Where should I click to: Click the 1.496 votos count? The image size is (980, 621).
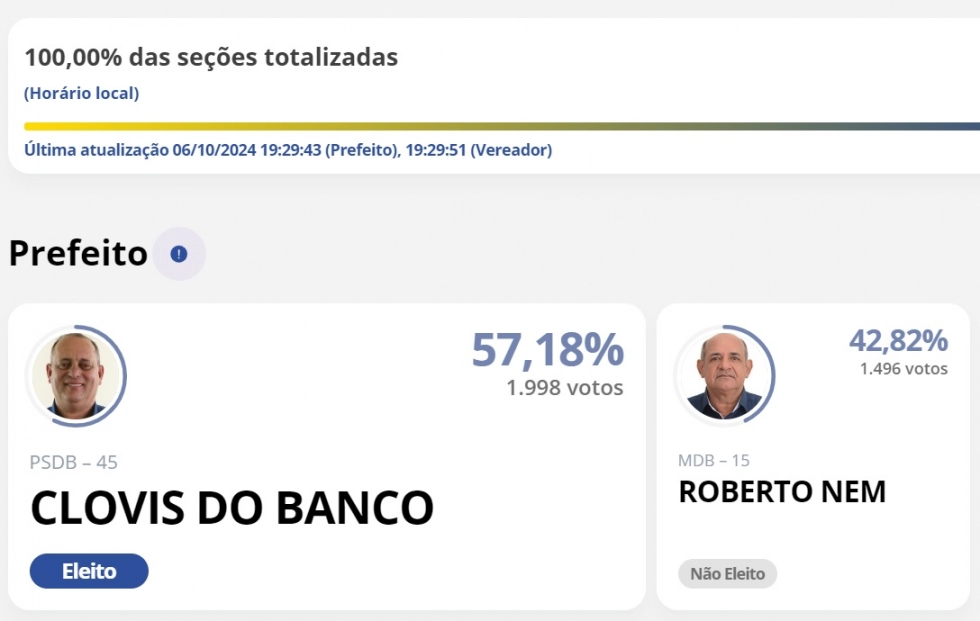click(903, 369)
